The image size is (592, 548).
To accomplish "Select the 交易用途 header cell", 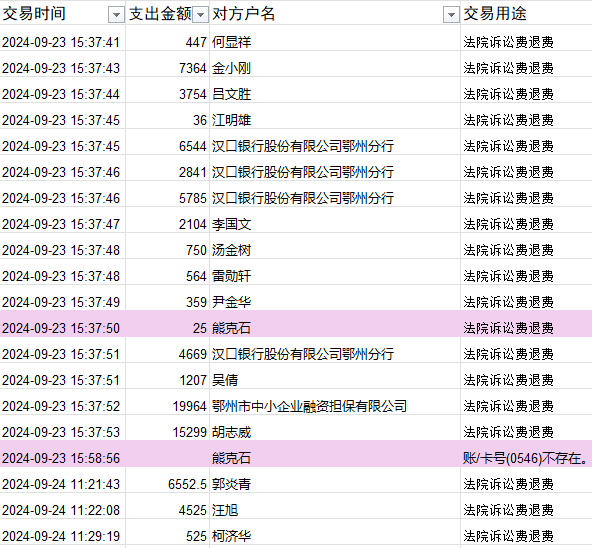I will point(526,13).
